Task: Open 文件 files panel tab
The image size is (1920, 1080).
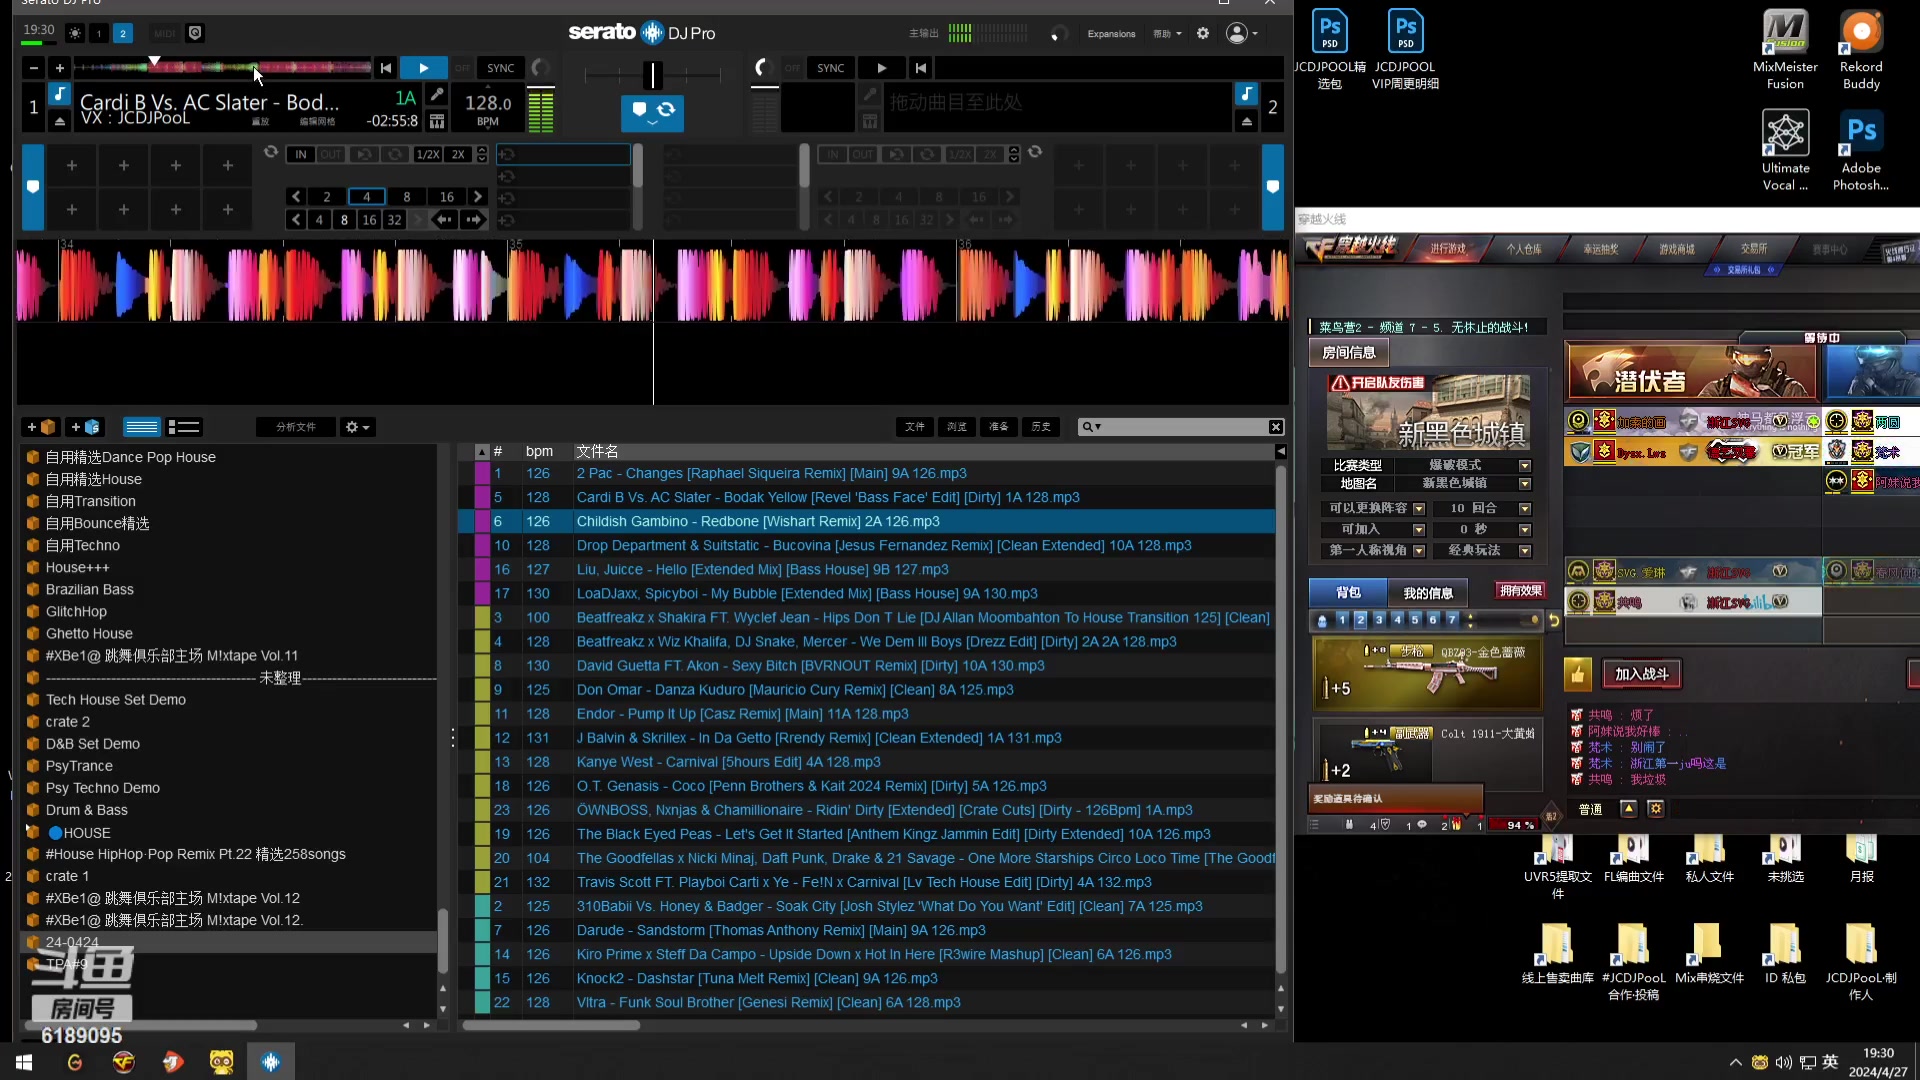Action: tap(915, 427)
